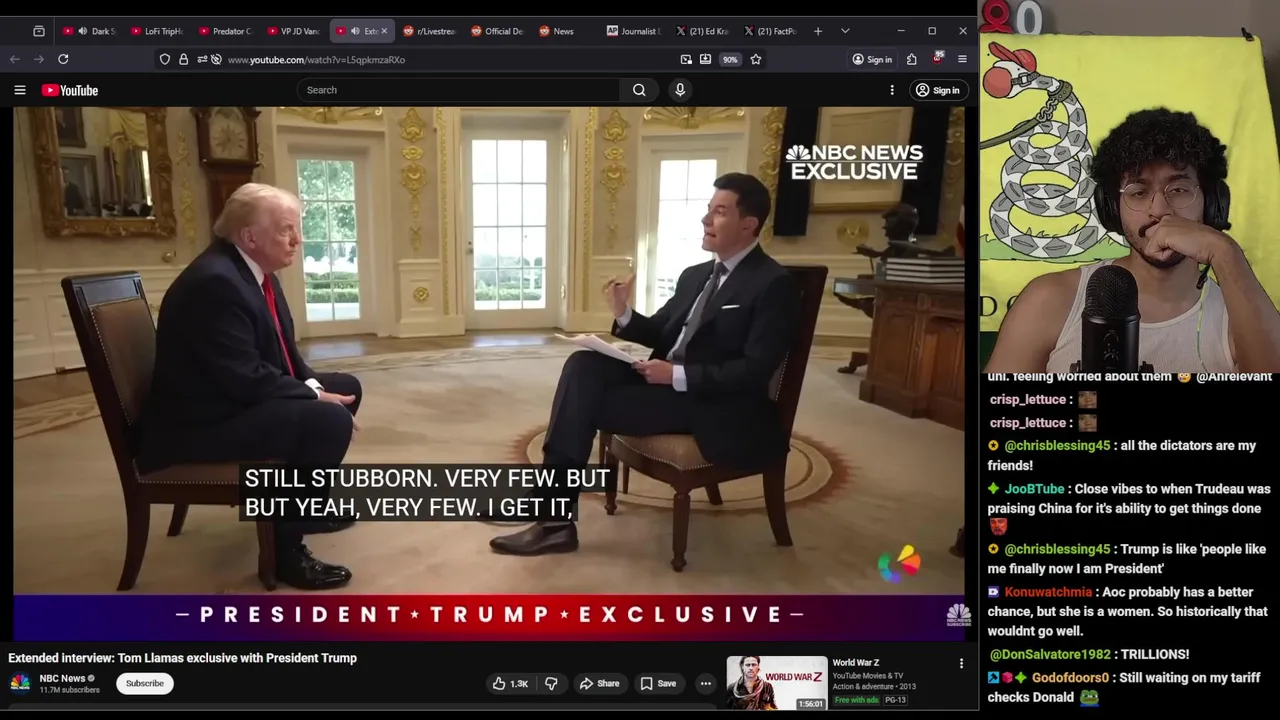Share the NBC News video
The image size is (1280, 720).
click(600, 683)
